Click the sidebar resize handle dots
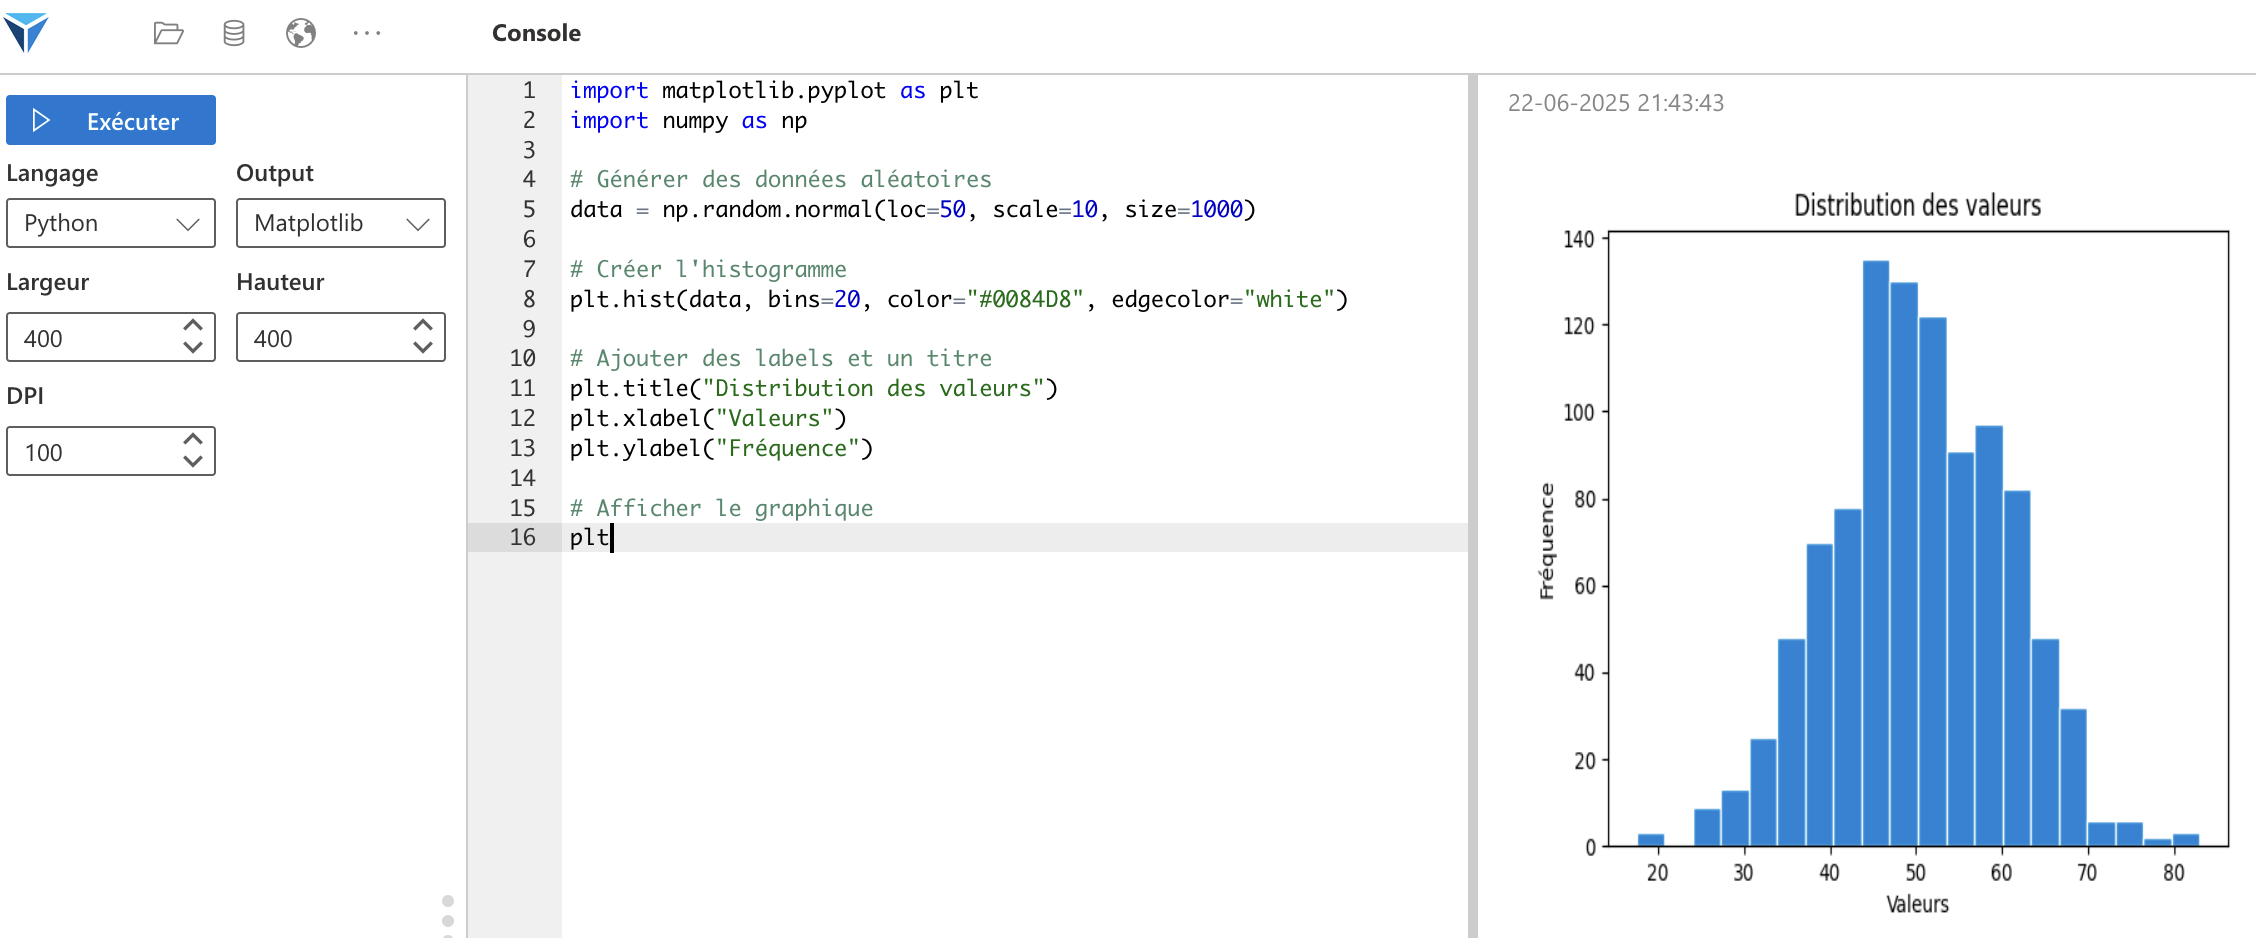This screenshot has width=2256, height=938. 448,918
